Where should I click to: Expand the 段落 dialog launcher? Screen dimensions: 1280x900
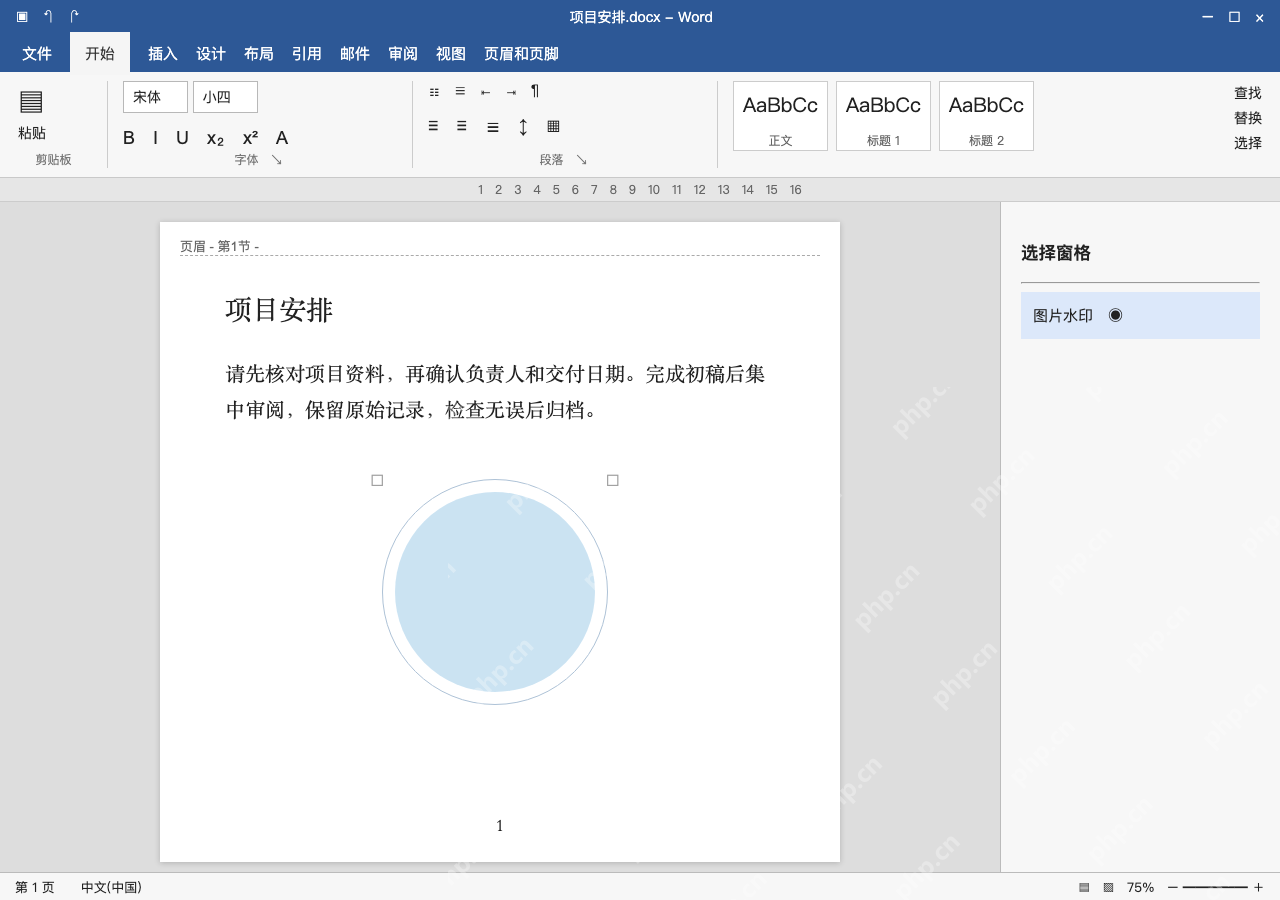[581, 160]
